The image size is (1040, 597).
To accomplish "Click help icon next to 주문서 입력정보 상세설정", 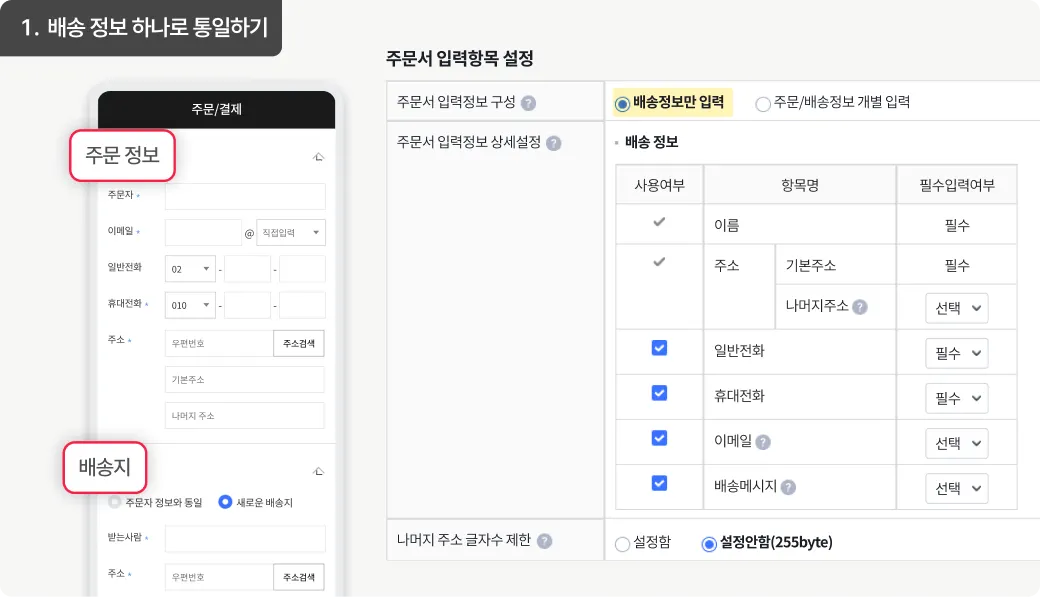I will tap(553, 143).
